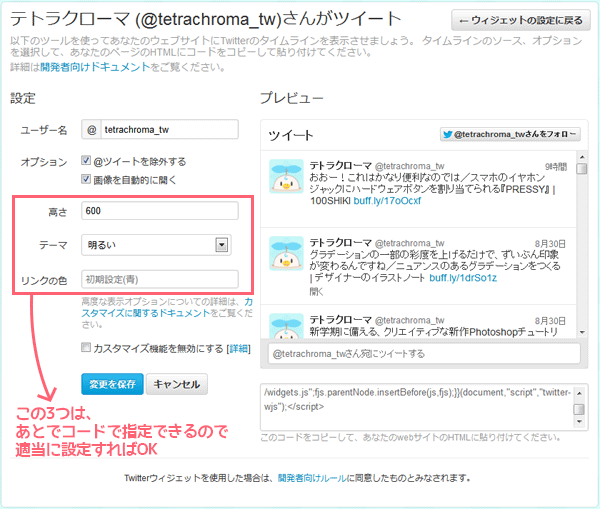
Task: Open the developer documentation link
Action: pyautogui.click(x=95, y=67)
